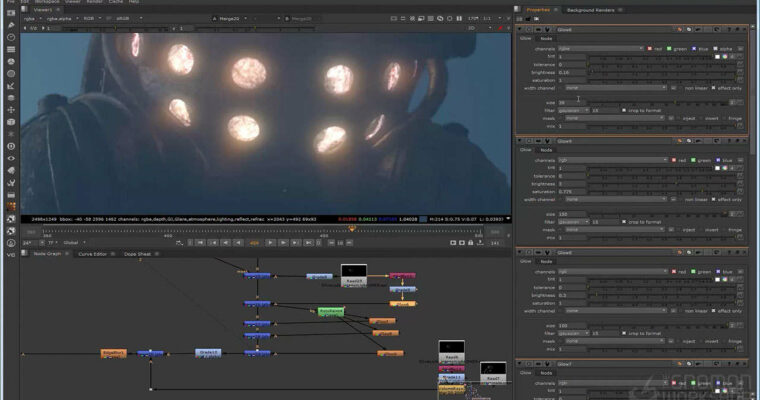Image resolution: width=760 pixels, height=400 pixels.
Task: Open the mask dropdown in the brightness 0.3 Glow
Action: pyautogui.click(x=617, y=341)
